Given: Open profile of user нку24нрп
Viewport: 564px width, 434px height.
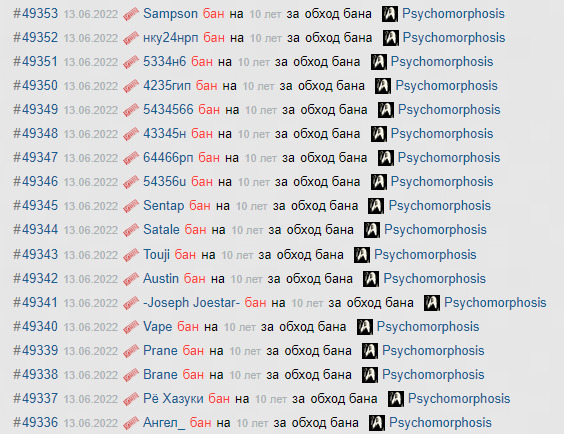Looking at the screenshot, I should point(170,38).
